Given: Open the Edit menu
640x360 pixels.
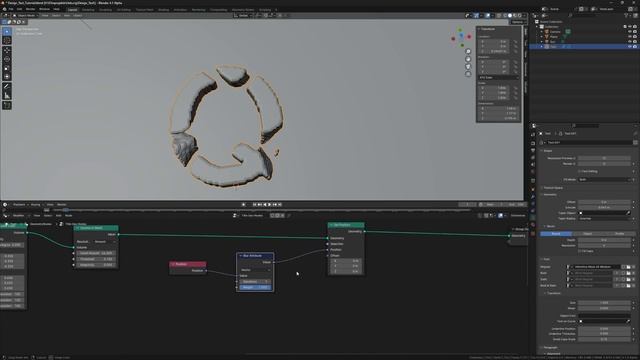Looking at the screenshot, I should click(19, 9).
